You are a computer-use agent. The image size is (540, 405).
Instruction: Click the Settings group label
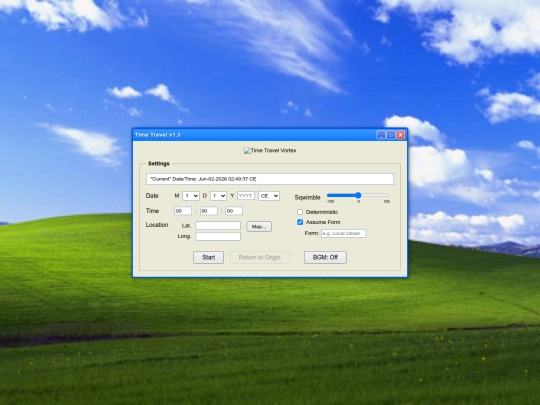[159, 164]
